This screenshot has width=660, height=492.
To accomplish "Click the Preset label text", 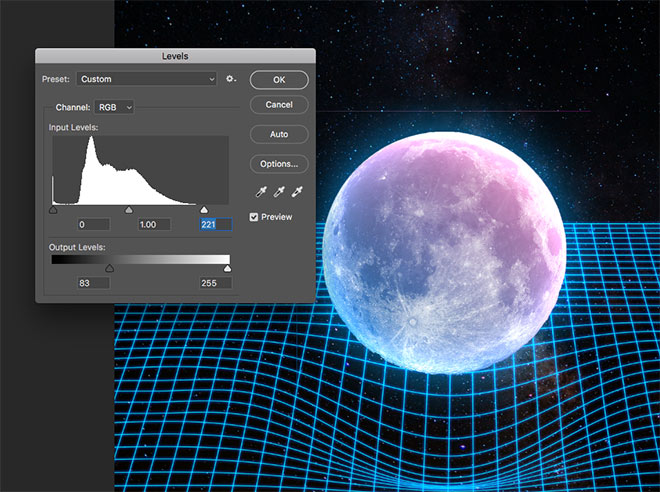I will tap(56, 79).
